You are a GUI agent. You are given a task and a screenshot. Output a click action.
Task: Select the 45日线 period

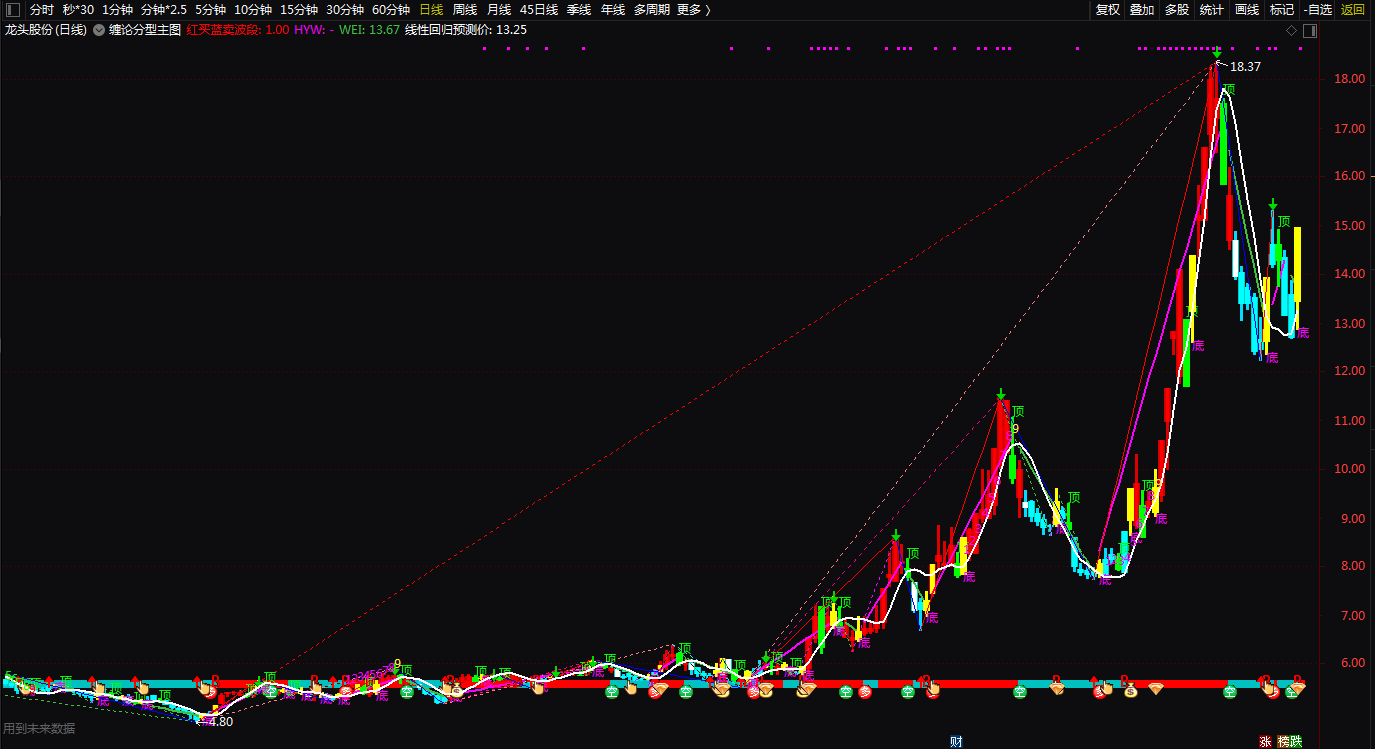(x=539, y=10)
